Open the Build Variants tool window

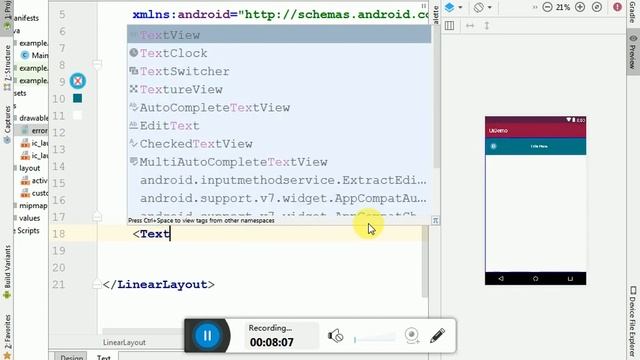pyautogui.click(x=7, y=273)
